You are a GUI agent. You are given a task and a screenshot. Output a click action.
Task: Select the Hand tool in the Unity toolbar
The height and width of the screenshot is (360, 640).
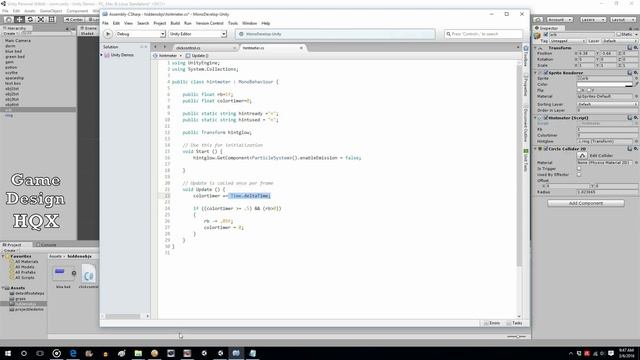[8, 19]
